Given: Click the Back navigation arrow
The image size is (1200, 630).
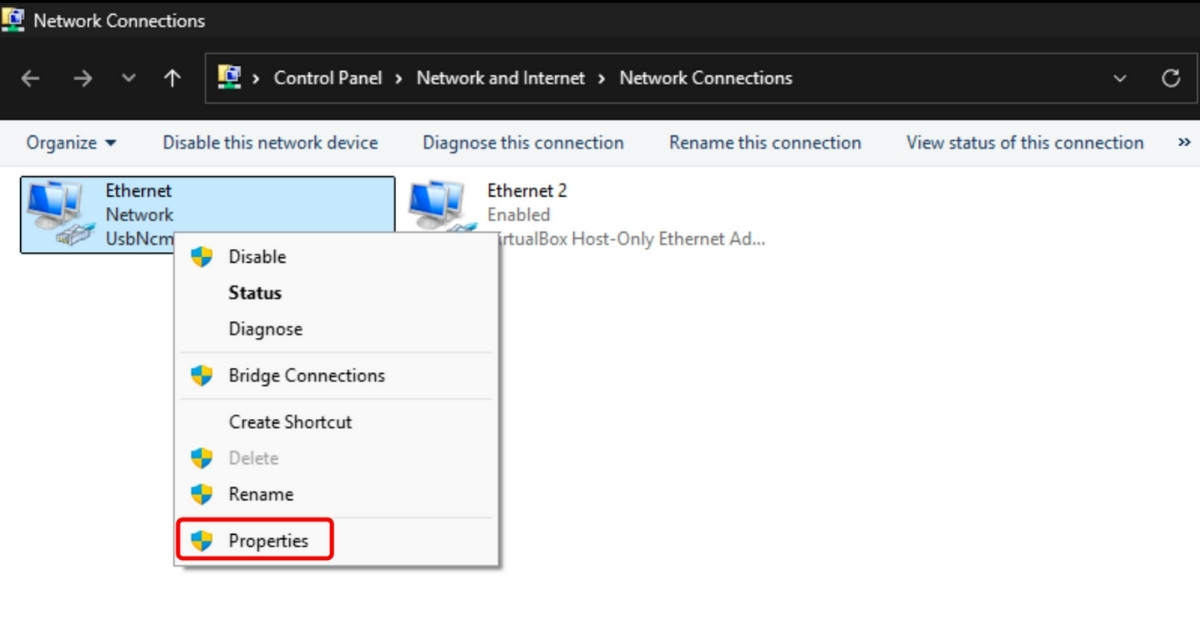Looking at the screenshot, I should pos(30,79).
